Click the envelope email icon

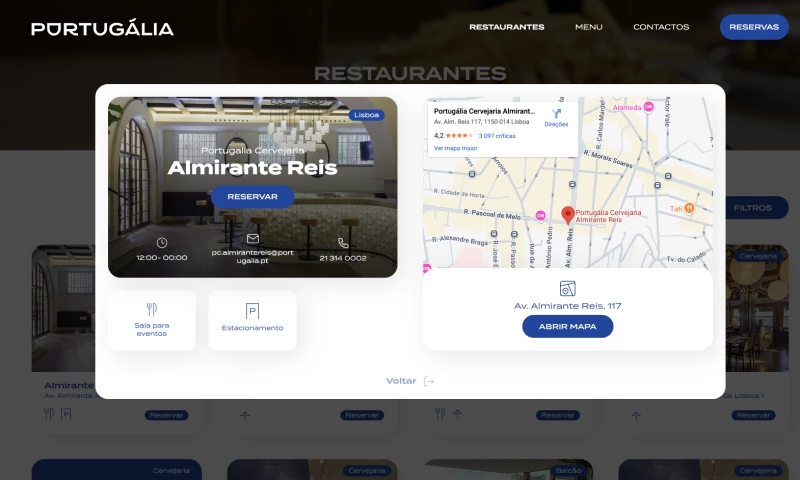coord(253,238)
